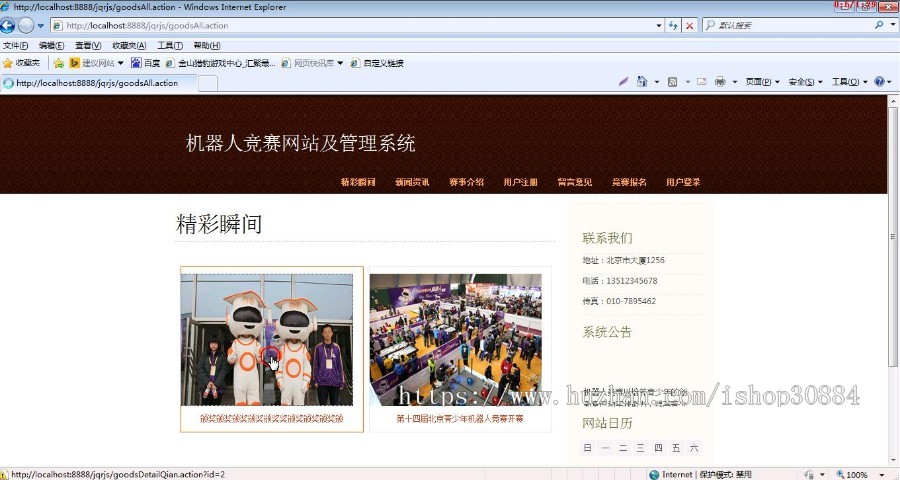Click the Print printer icon

pyautogui.click(x=720, y=82)
